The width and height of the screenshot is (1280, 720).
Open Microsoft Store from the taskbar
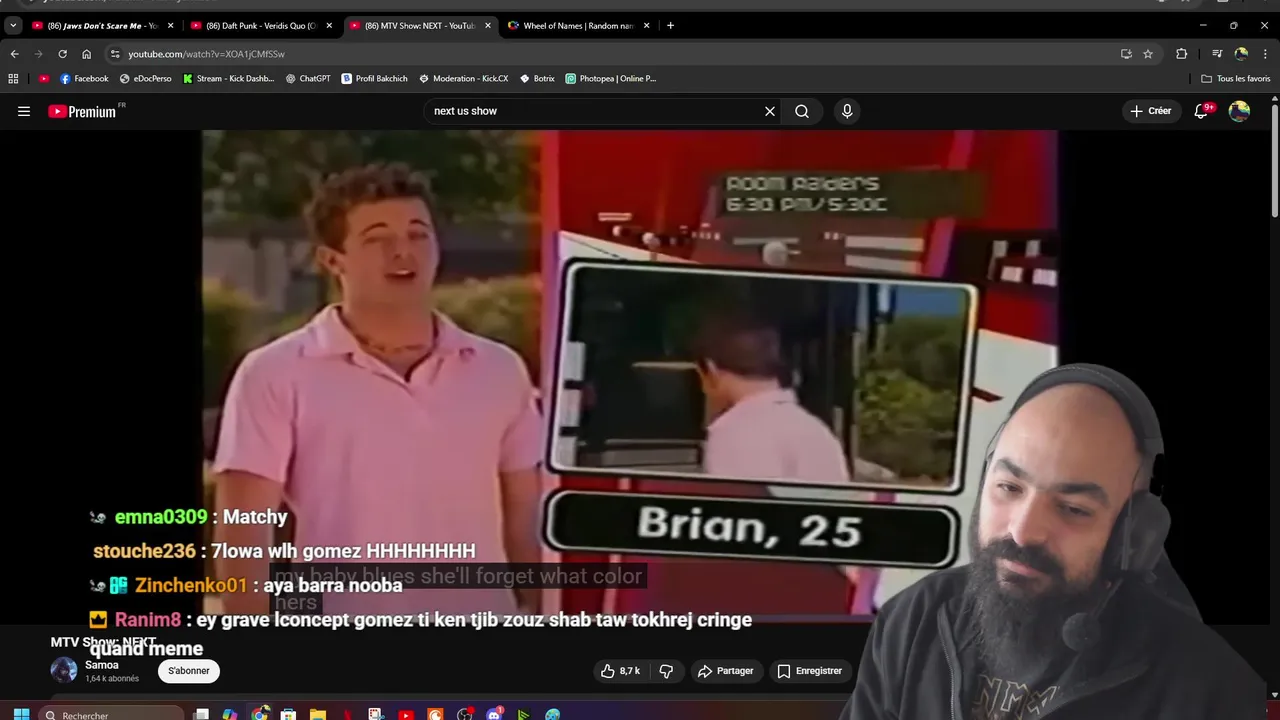point(288,715)
